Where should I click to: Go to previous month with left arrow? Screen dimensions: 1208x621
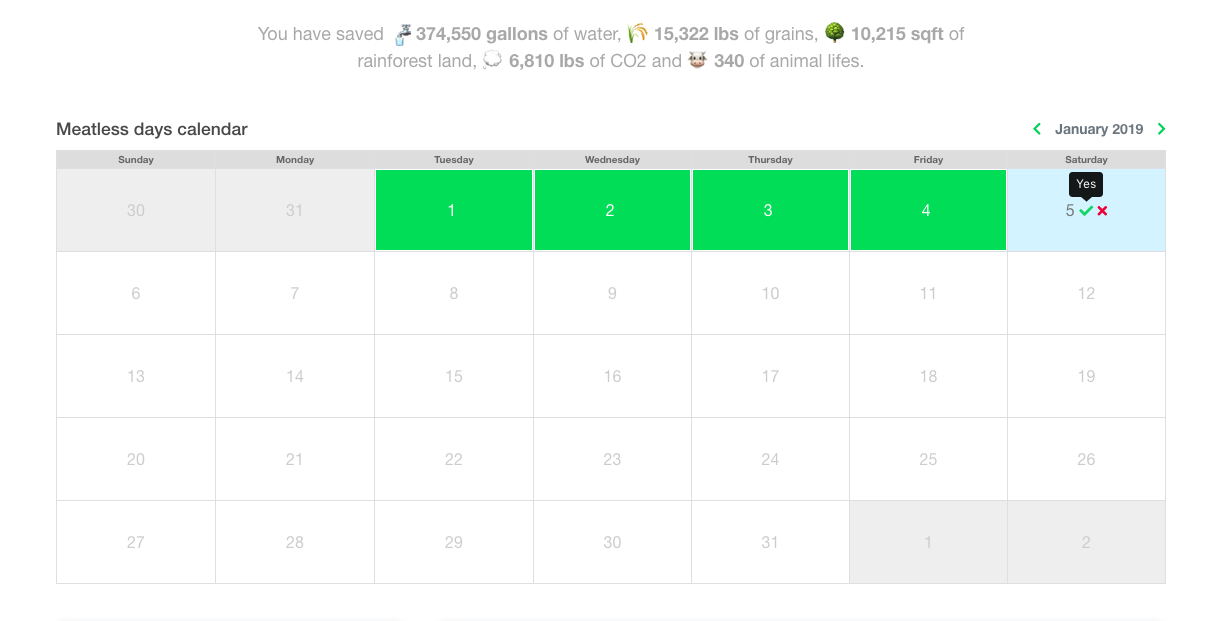click(x=1037, y=129)
